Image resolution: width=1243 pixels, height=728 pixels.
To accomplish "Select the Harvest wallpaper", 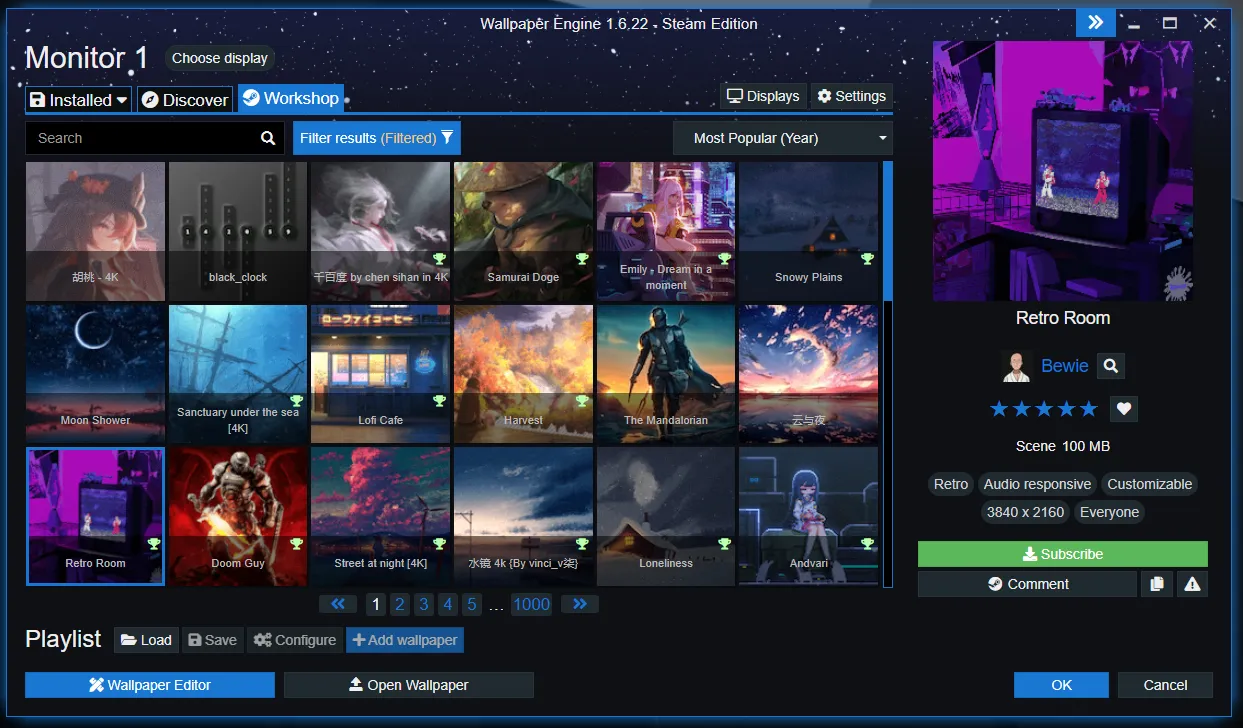I will (x=523, y=374).
